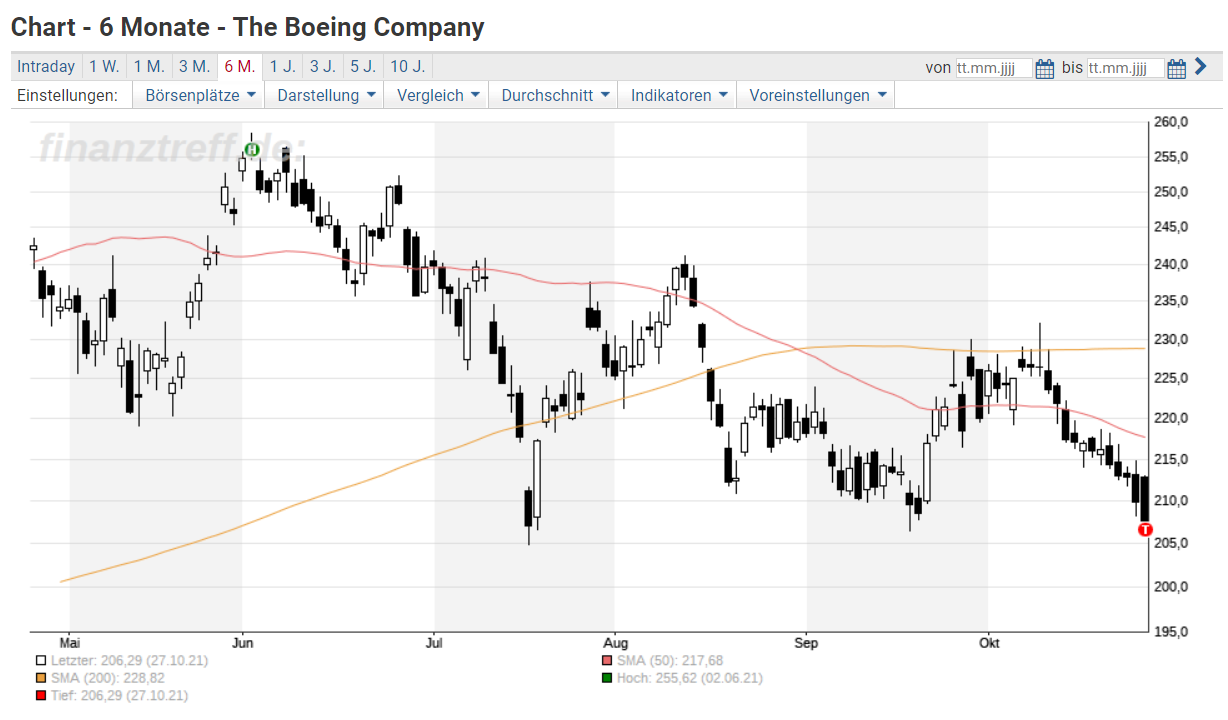The width and height of the screenshot is (1228, 720).
Task: Click legend text 'SMA (200): 228,82'
Action: tap(108, 678)
